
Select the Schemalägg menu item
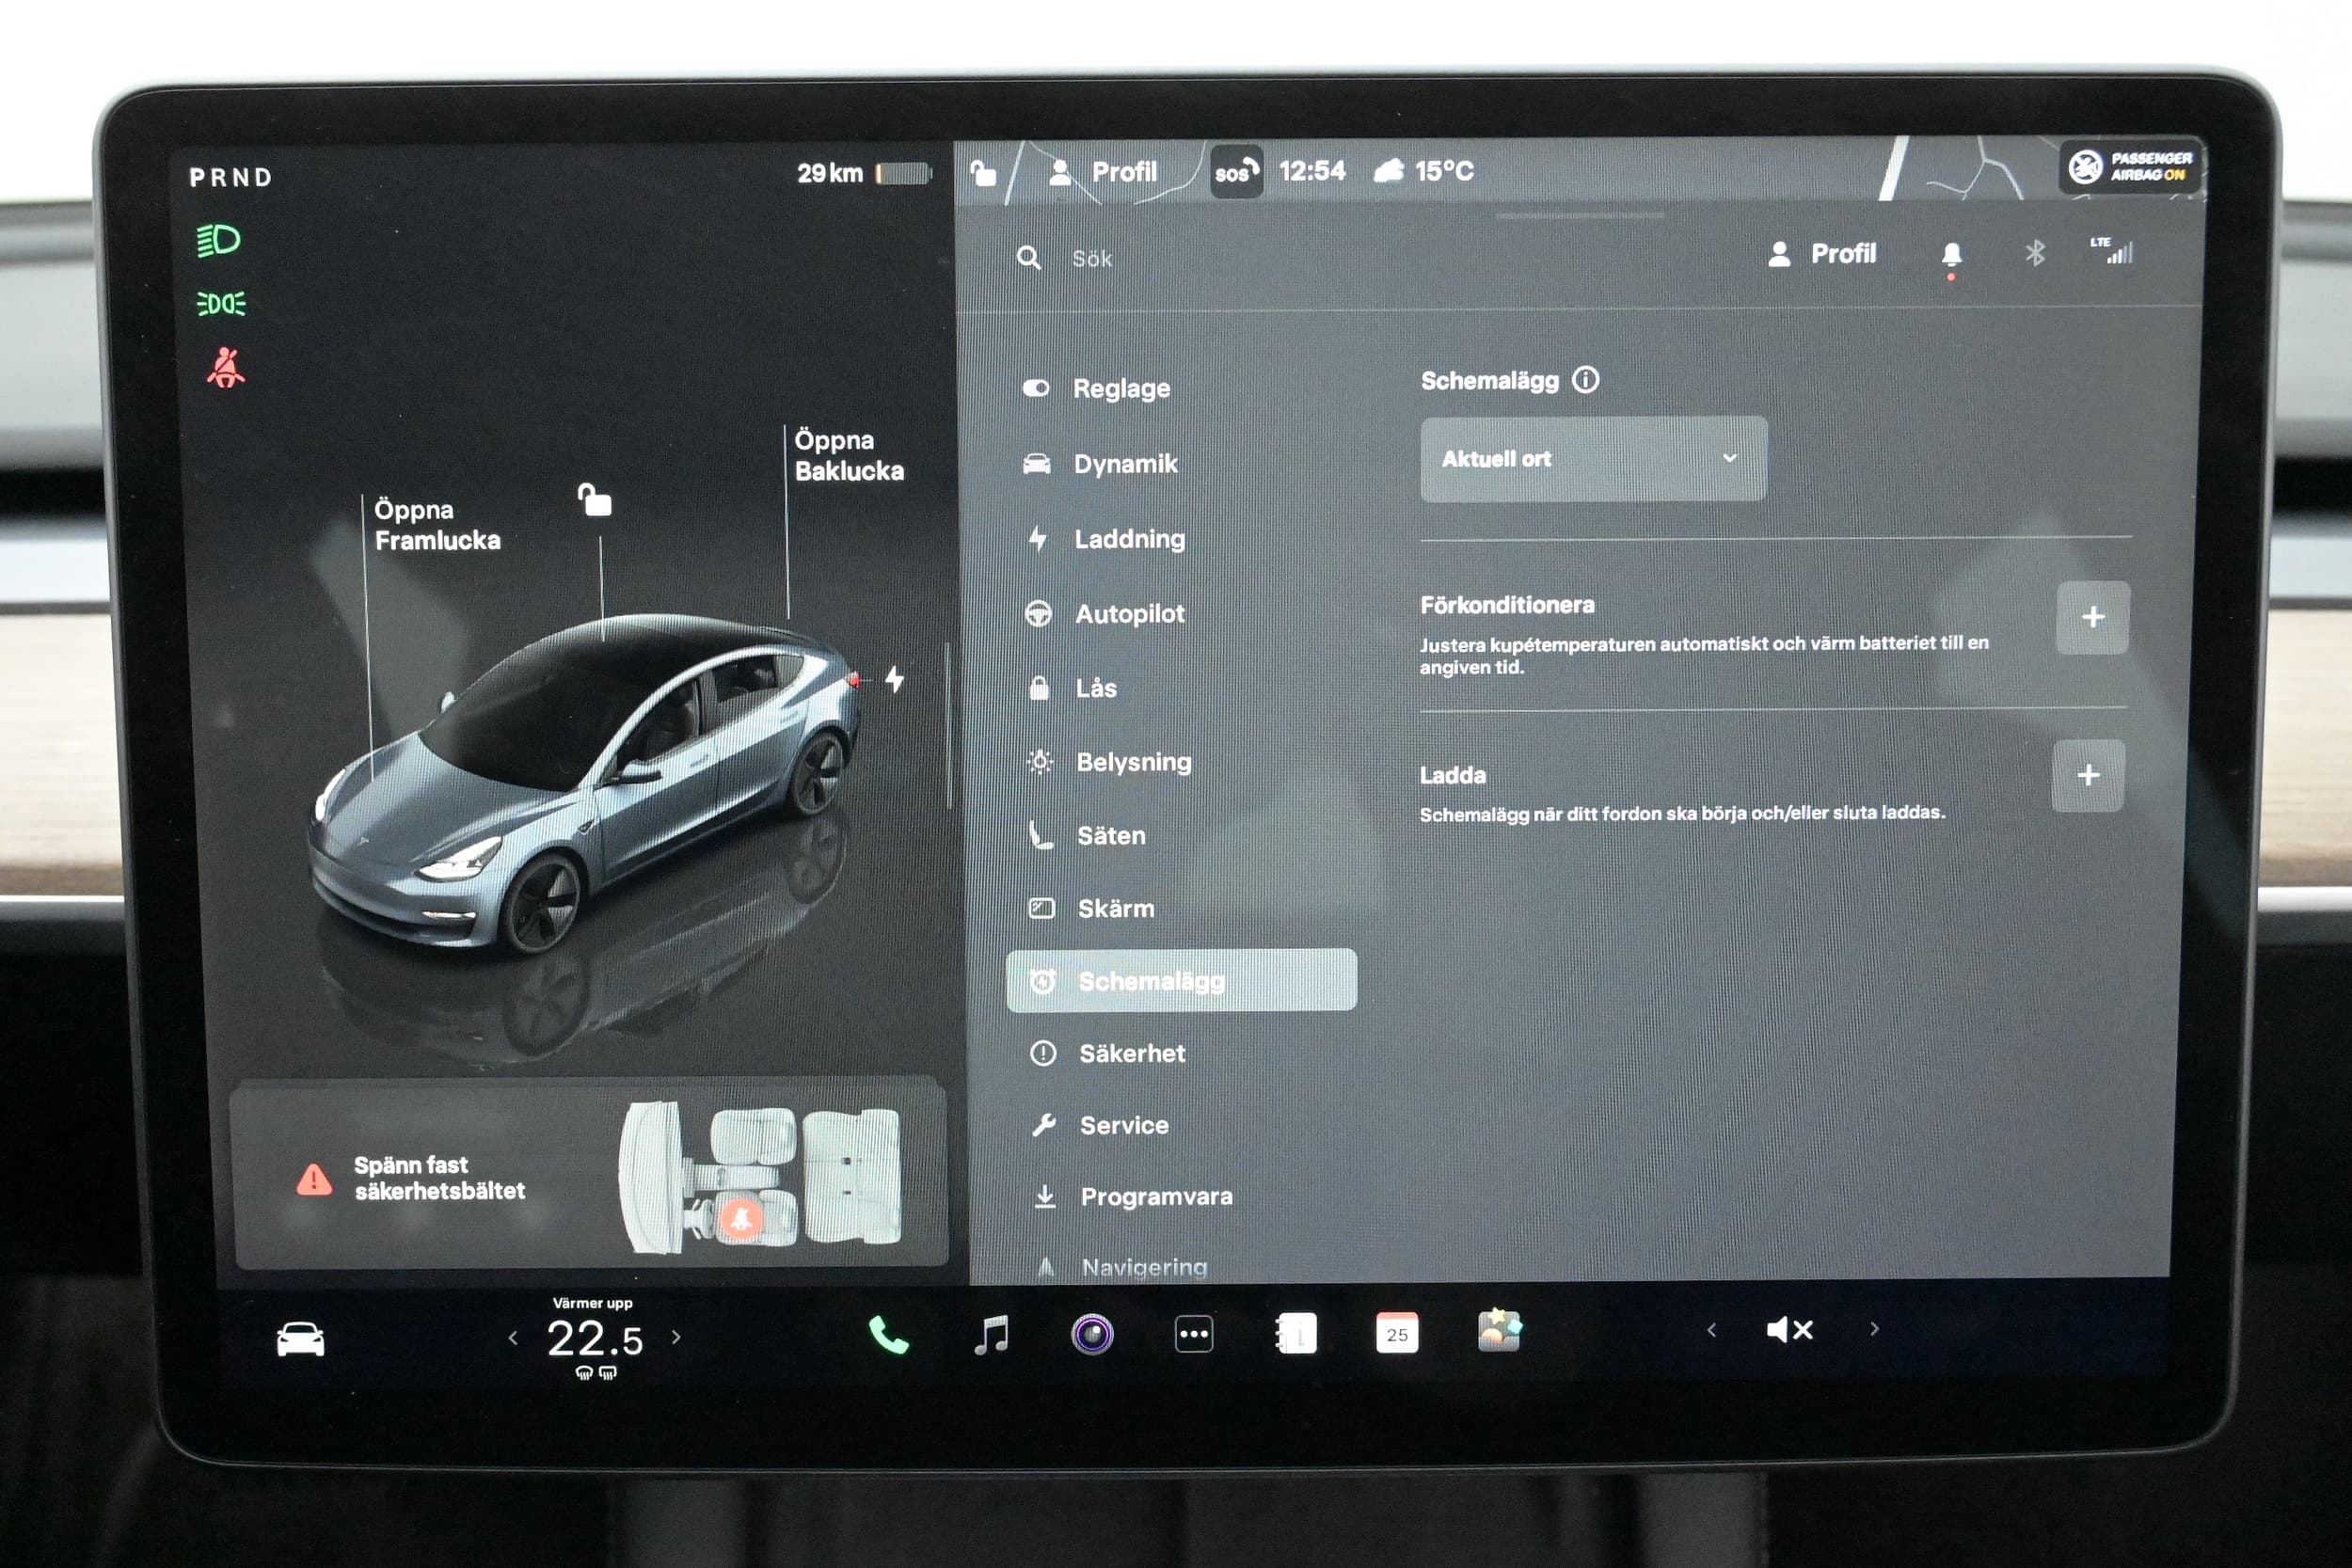(1181, 981)
